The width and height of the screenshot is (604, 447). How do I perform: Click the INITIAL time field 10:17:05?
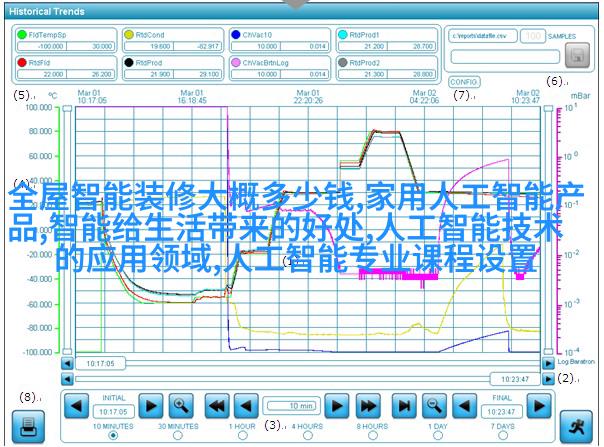point(113,412)
